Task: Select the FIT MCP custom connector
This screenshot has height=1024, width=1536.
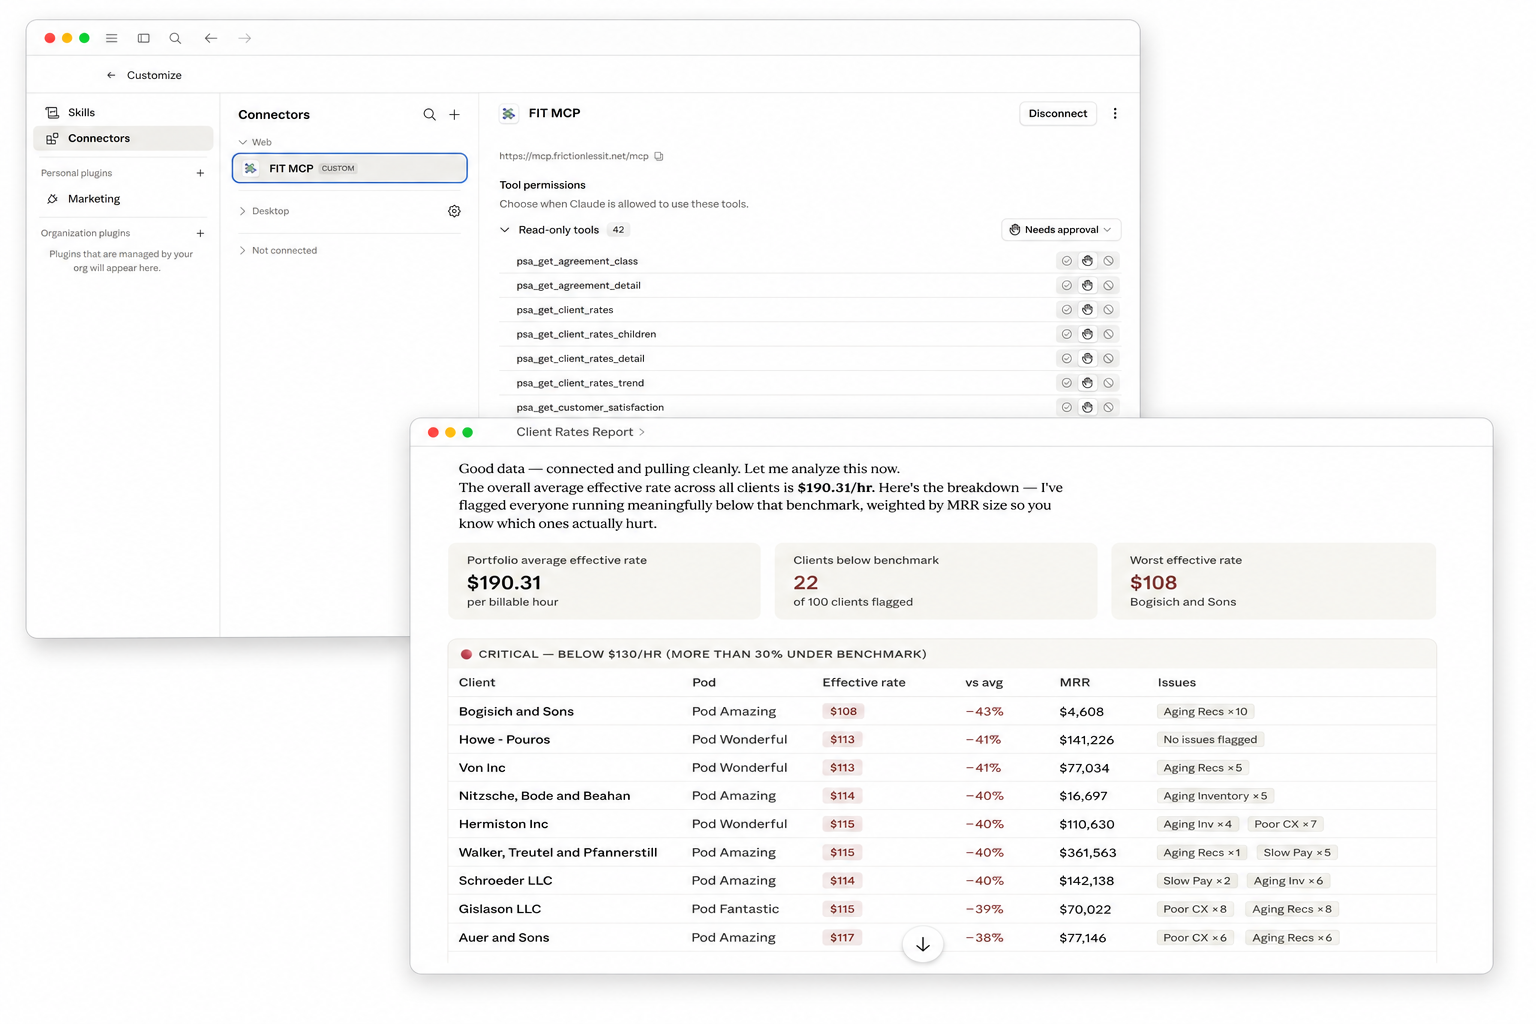Action: point(350,168)
